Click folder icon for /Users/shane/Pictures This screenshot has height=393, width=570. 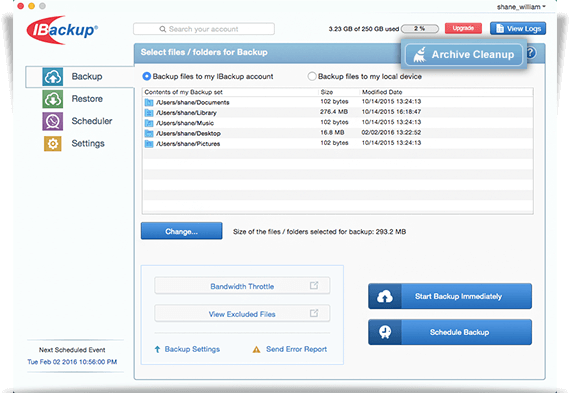[x=149, y=144]
